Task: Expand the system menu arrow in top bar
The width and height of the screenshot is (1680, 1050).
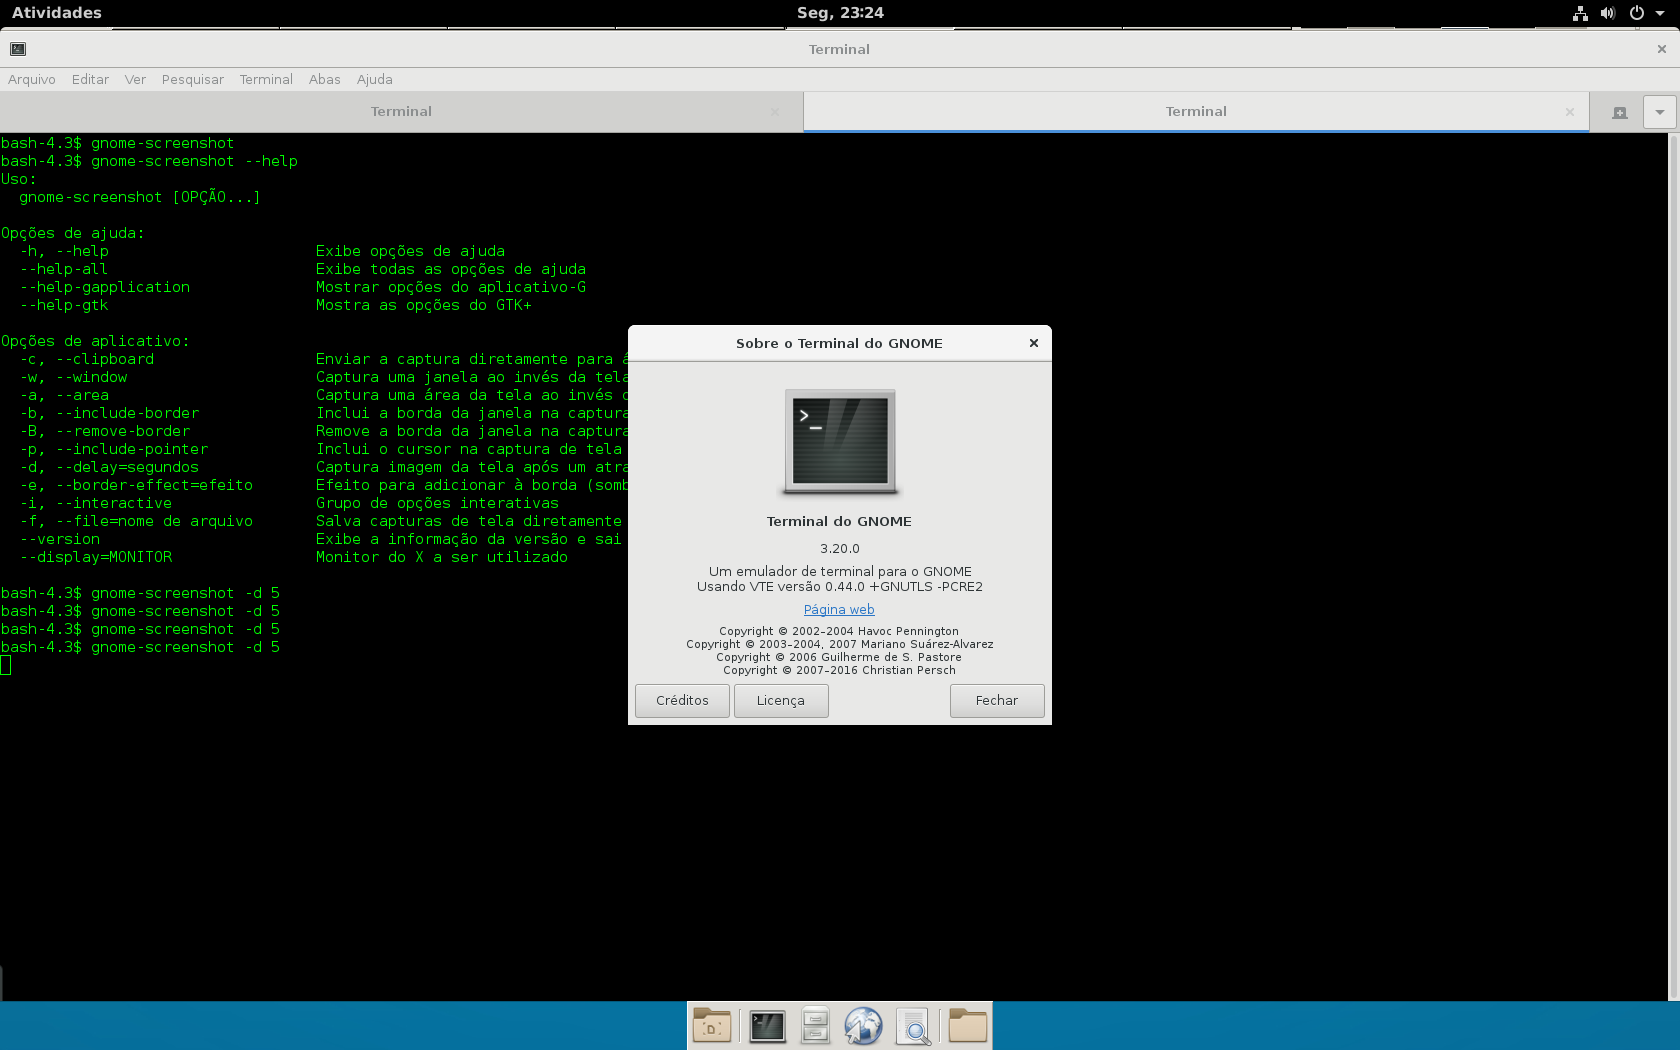Action: (x=1660, y=13)
